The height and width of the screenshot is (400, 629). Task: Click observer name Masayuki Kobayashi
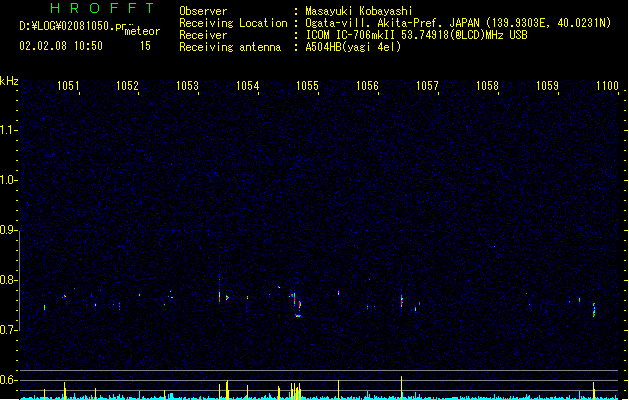[359, 11]
